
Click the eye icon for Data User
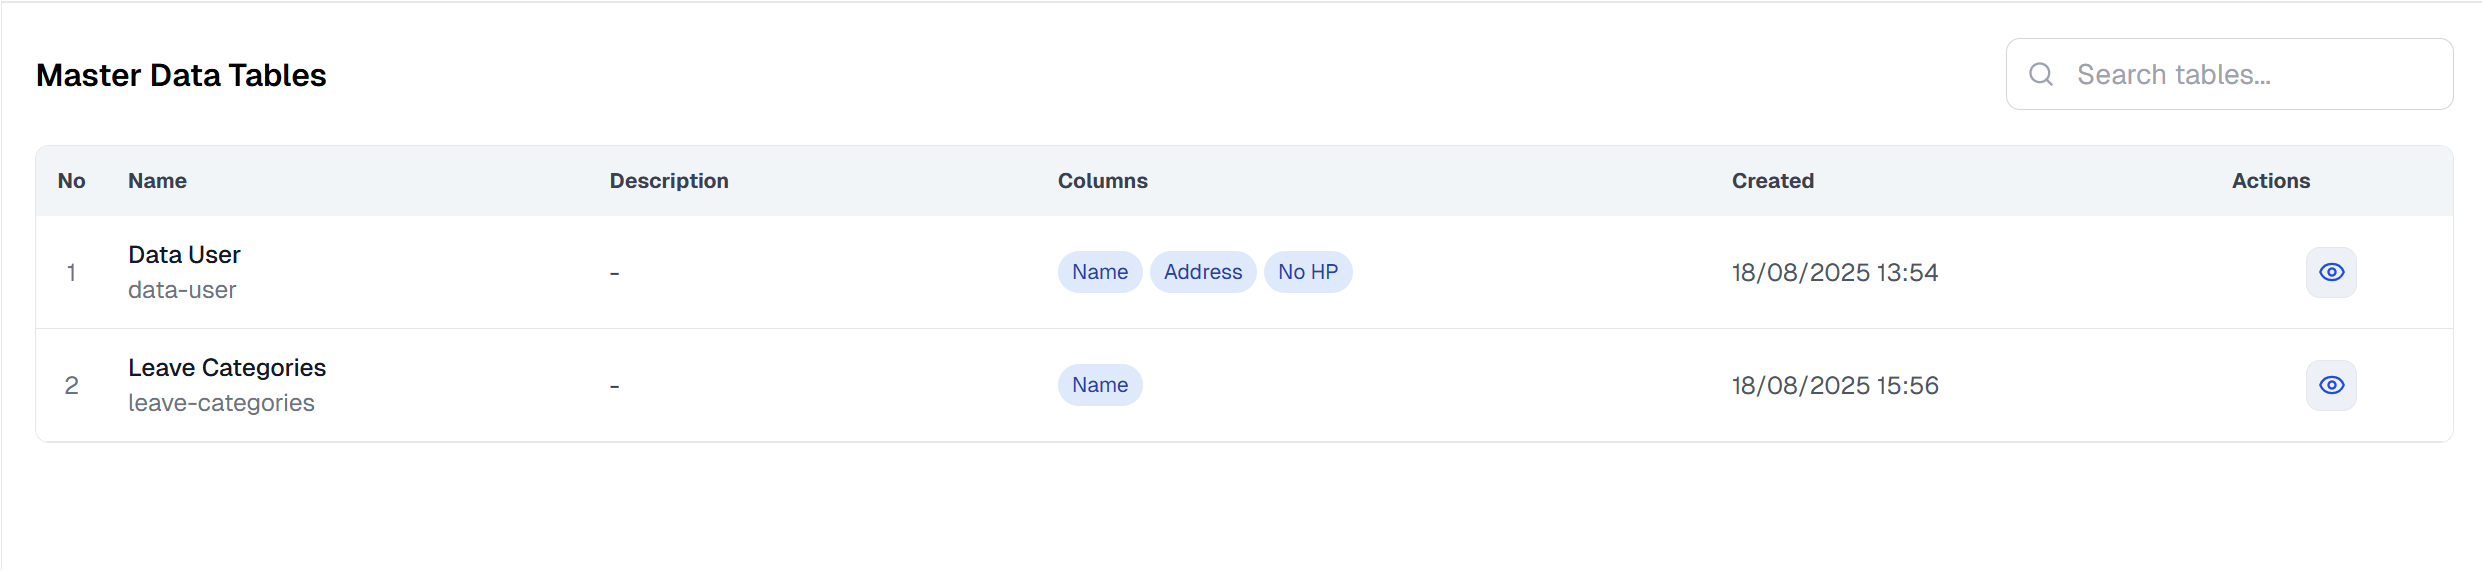click(x=2331, y=272)
